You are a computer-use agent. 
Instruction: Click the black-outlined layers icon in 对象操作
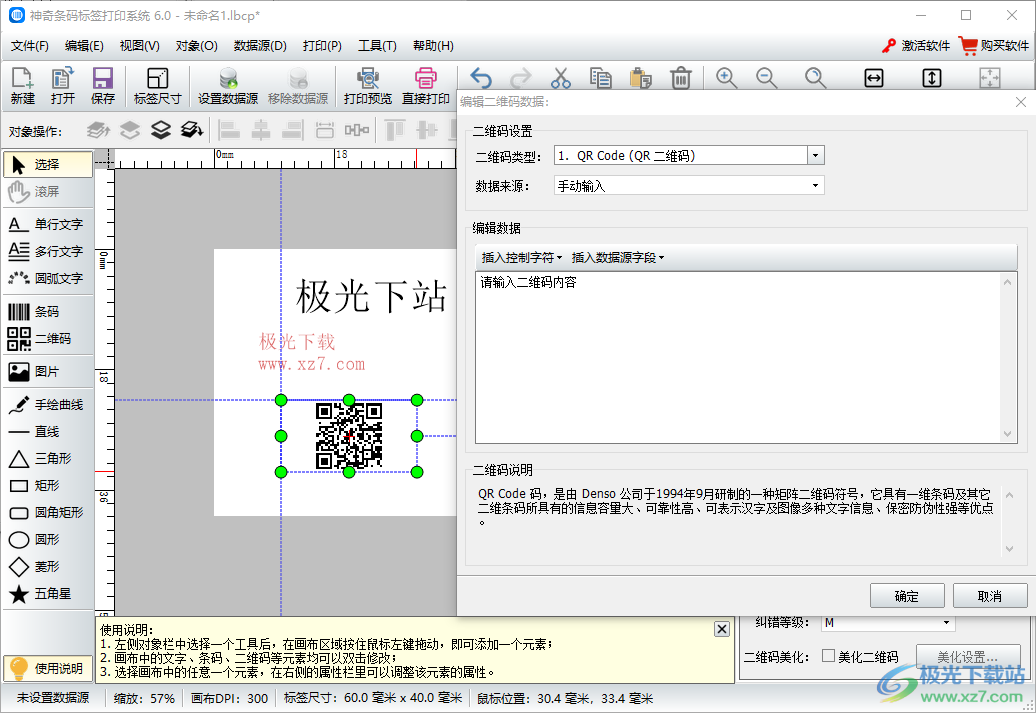click(x=161, y=130)
